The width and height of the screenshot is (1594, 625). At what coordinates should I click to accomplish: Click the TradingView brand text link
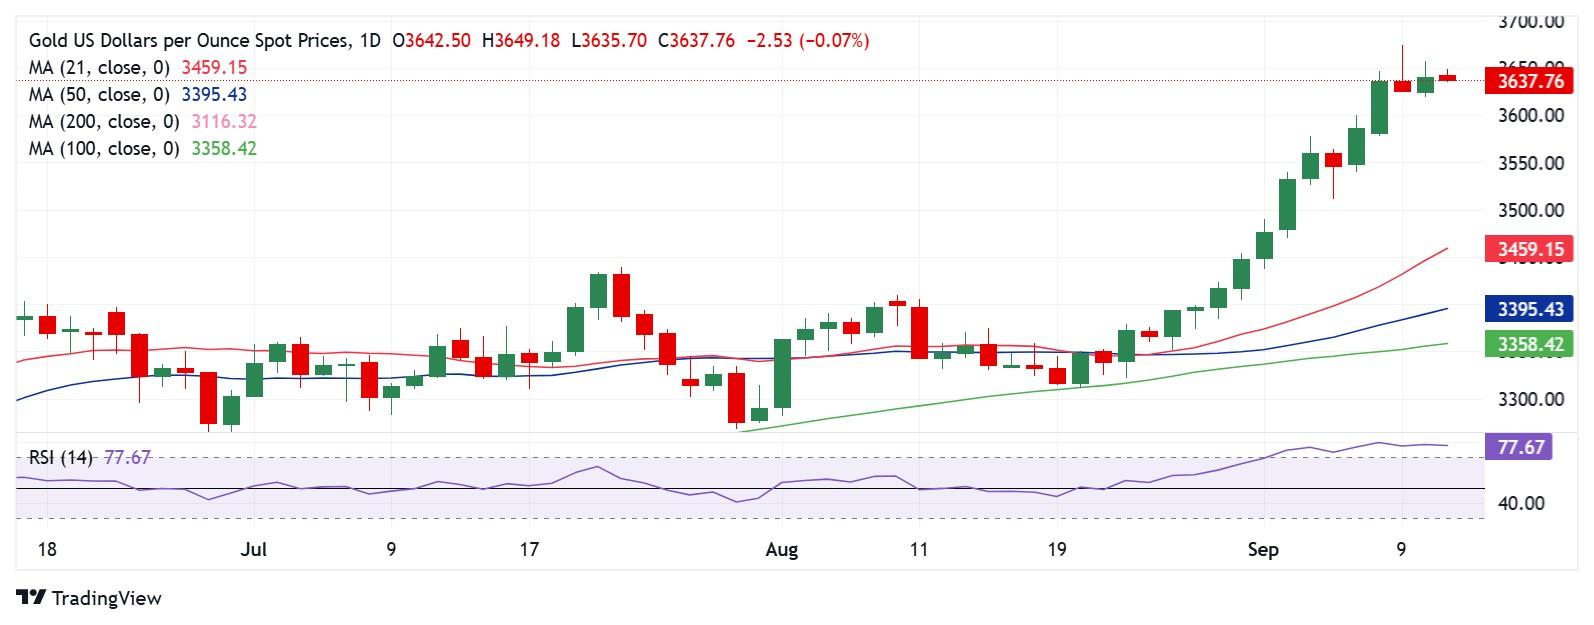pos(106,599)
